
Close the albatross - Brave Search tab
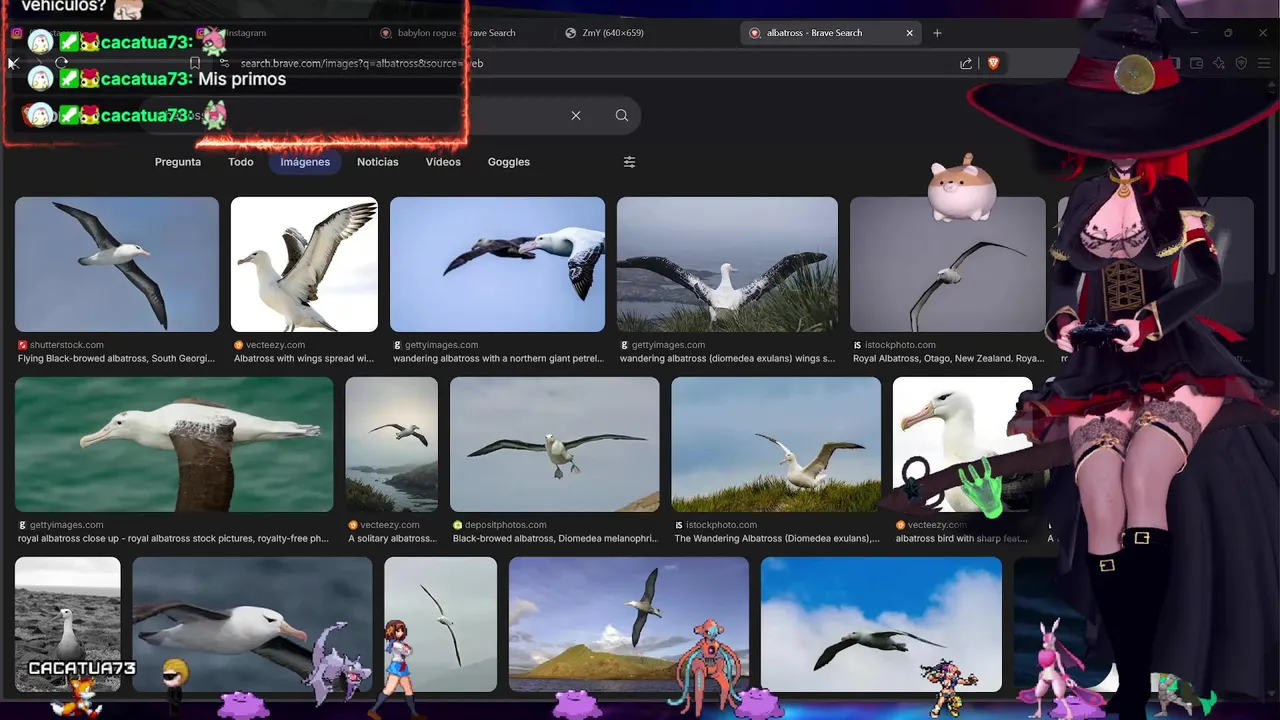pyautogui.click(x=909, y=33)
